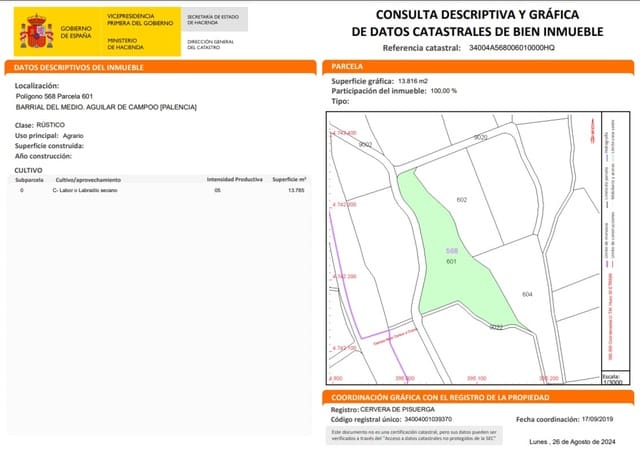This screenshot has width=640, height=452.
Task: Click the 'Superficie construida:' label
Action: (x=49, y=146)
